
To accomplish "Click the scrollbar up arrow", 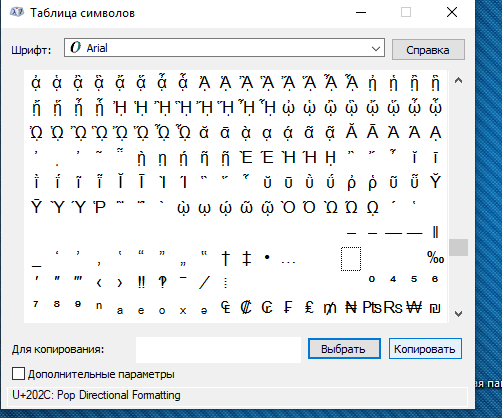I will (458, 80).
